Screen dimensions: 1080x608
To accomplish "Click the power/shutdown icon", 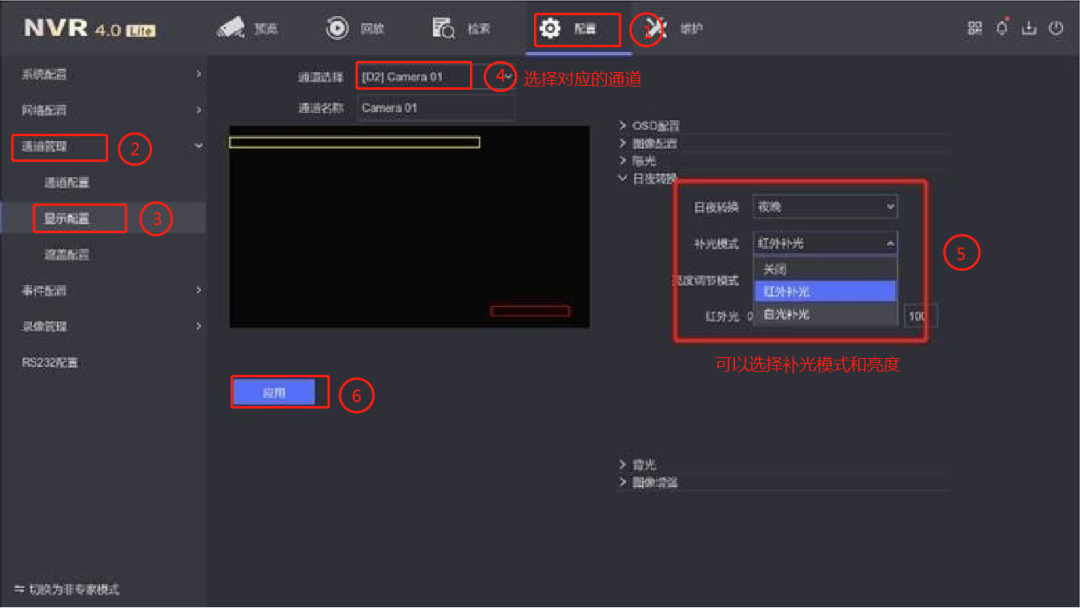I will click(x=1056, y=29).
